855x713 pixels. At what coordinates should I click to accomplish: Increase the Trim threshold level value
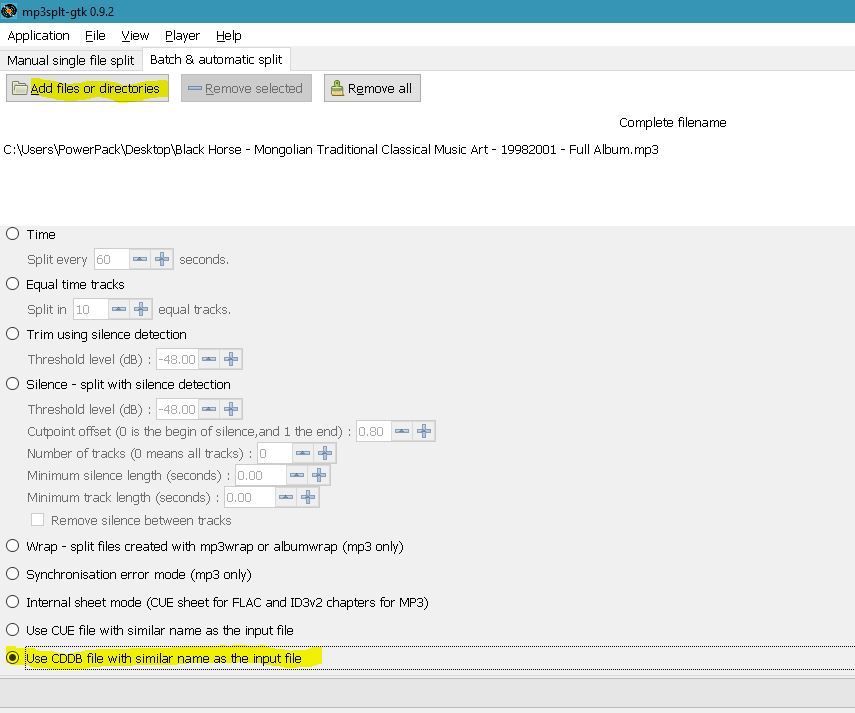coord(231,360)
